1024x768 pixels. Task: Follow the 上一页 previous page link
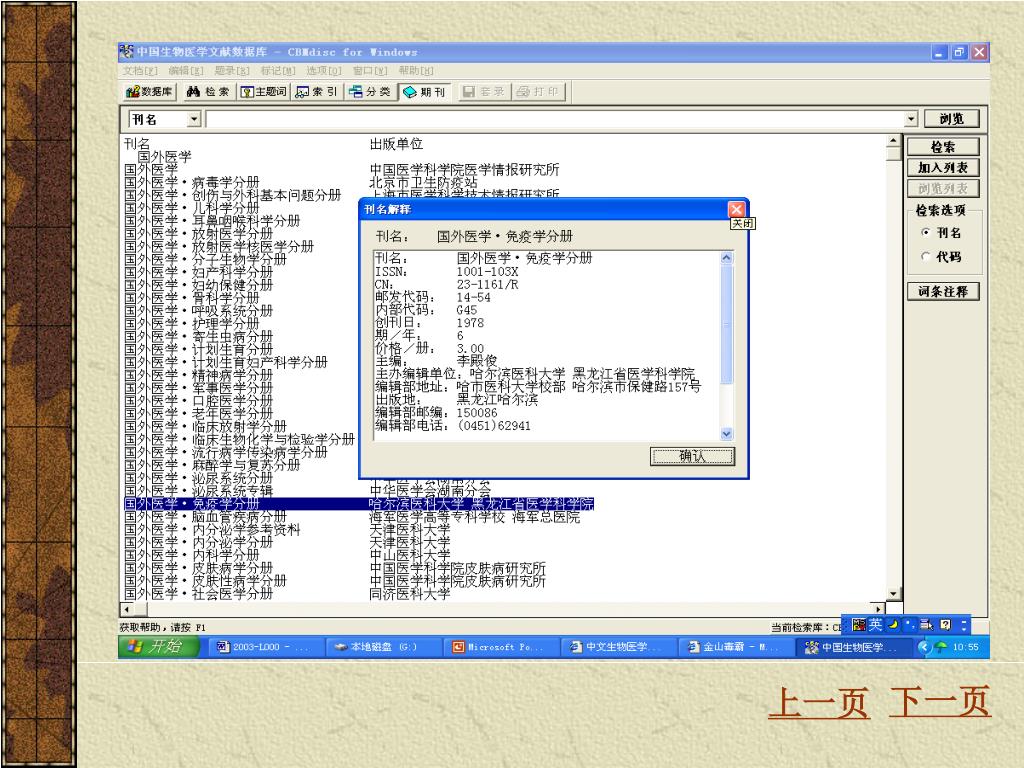coord(819,702)
